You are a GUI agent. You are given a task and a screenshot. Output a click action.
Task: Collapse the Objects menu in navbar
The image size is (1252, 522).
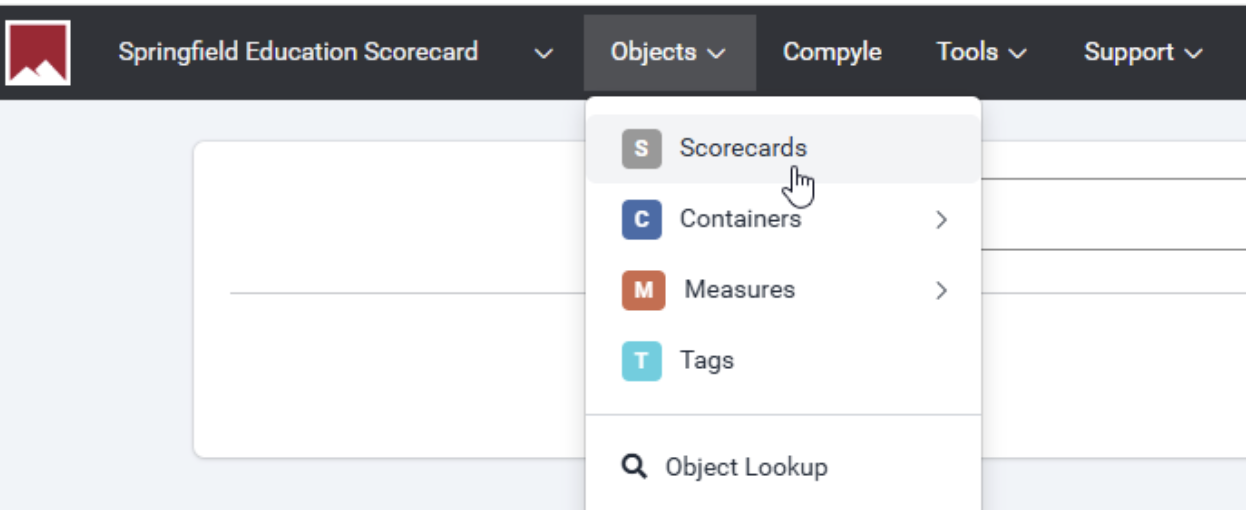click(x=668, y=52)
